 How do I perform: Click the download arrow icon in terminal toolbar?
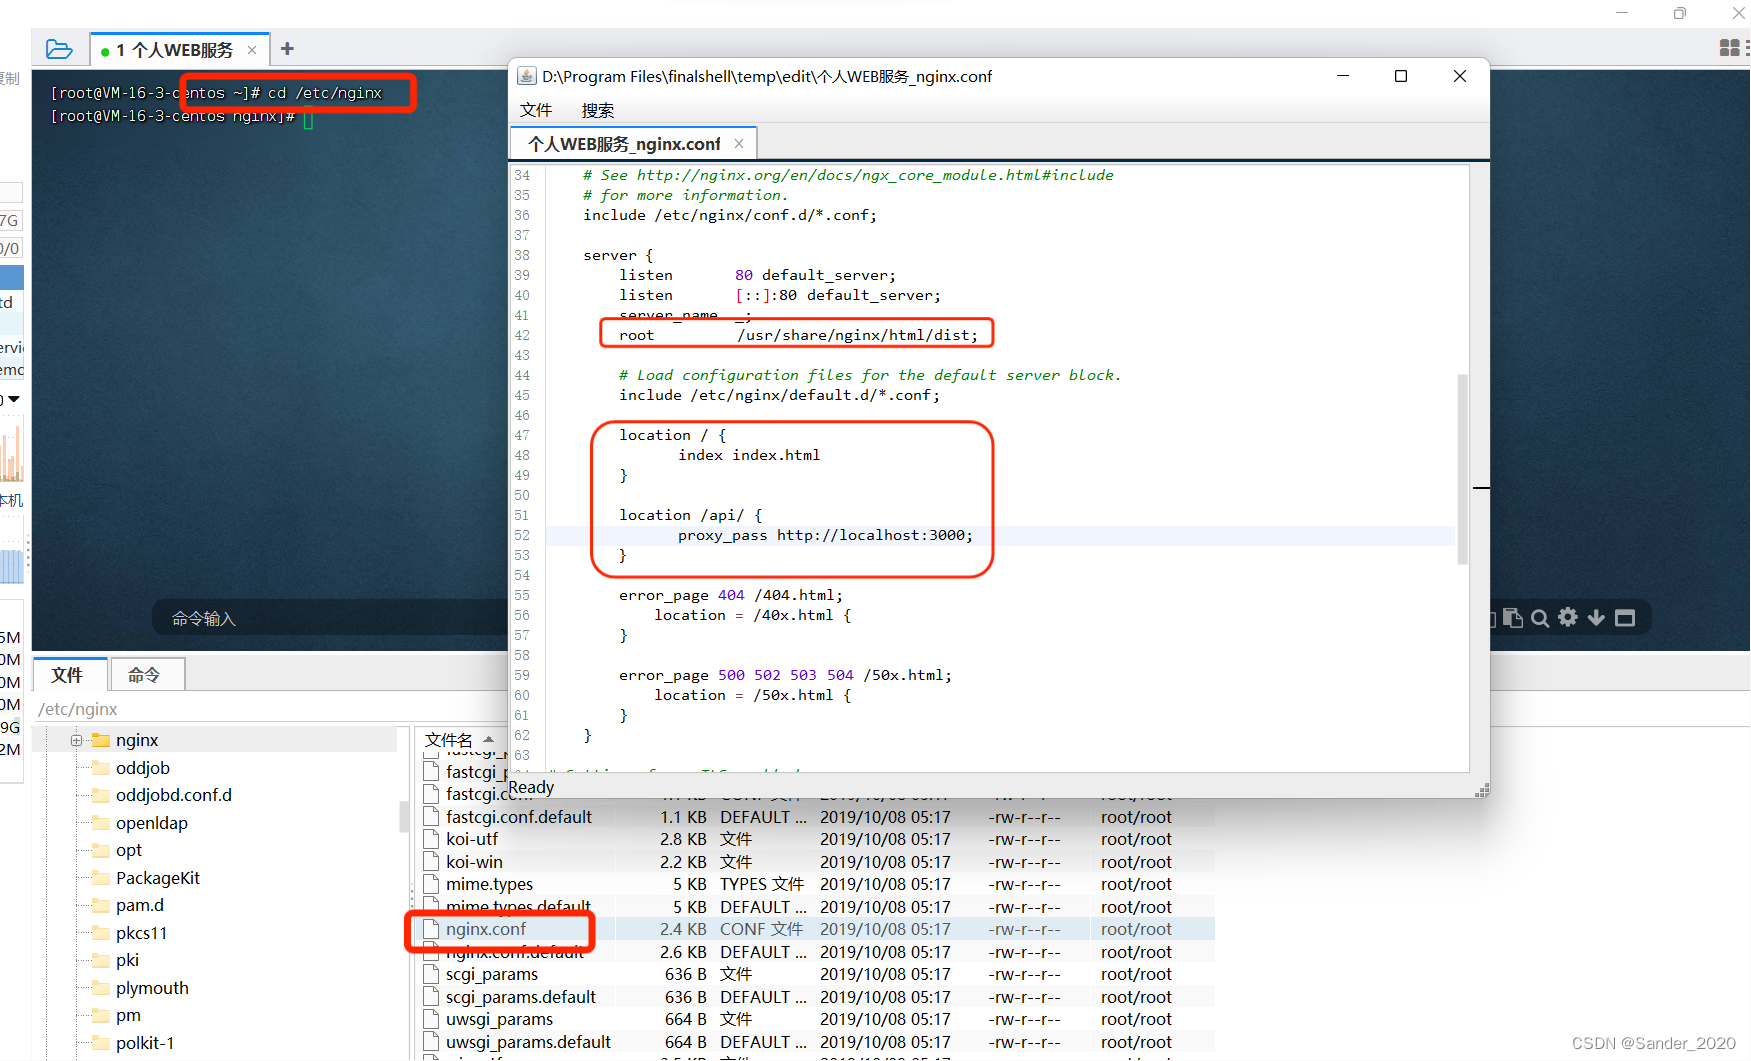(1596, 618)
